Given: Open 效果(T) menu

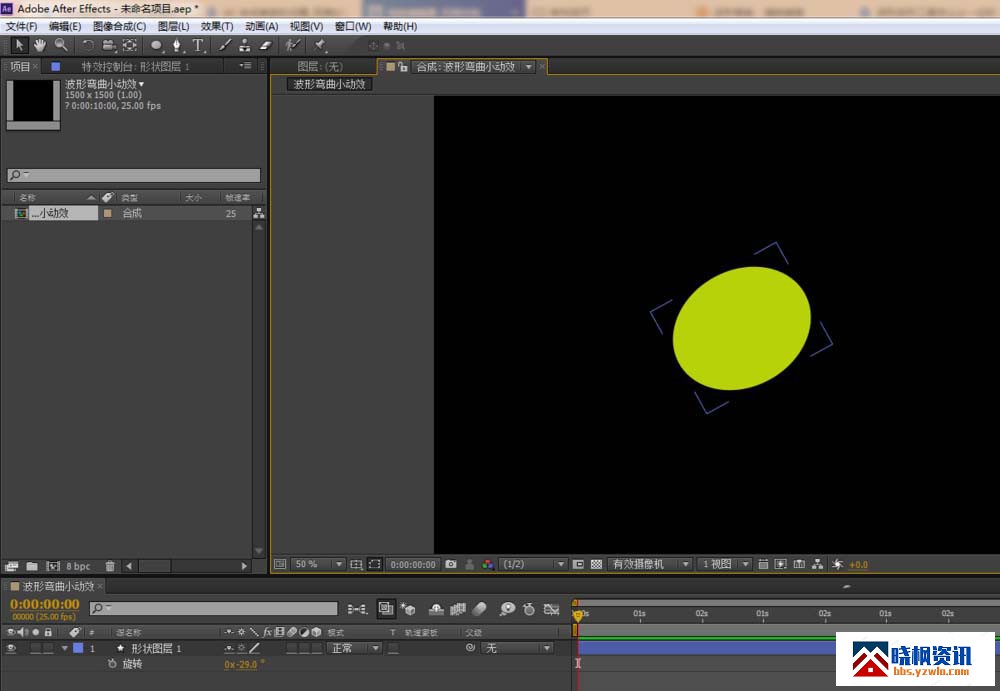Looking at the screenshot, I should [217, 26].
